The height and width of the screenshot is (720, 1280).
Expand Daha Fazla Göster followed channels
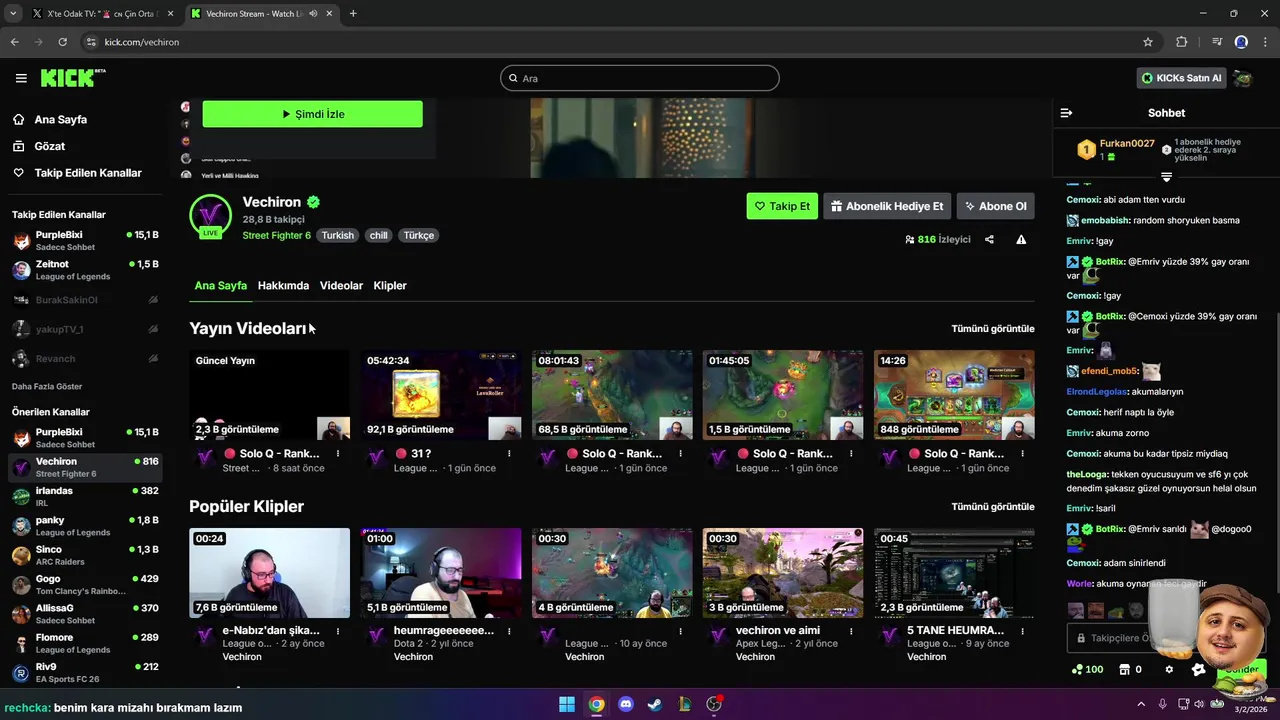[47, 386]
